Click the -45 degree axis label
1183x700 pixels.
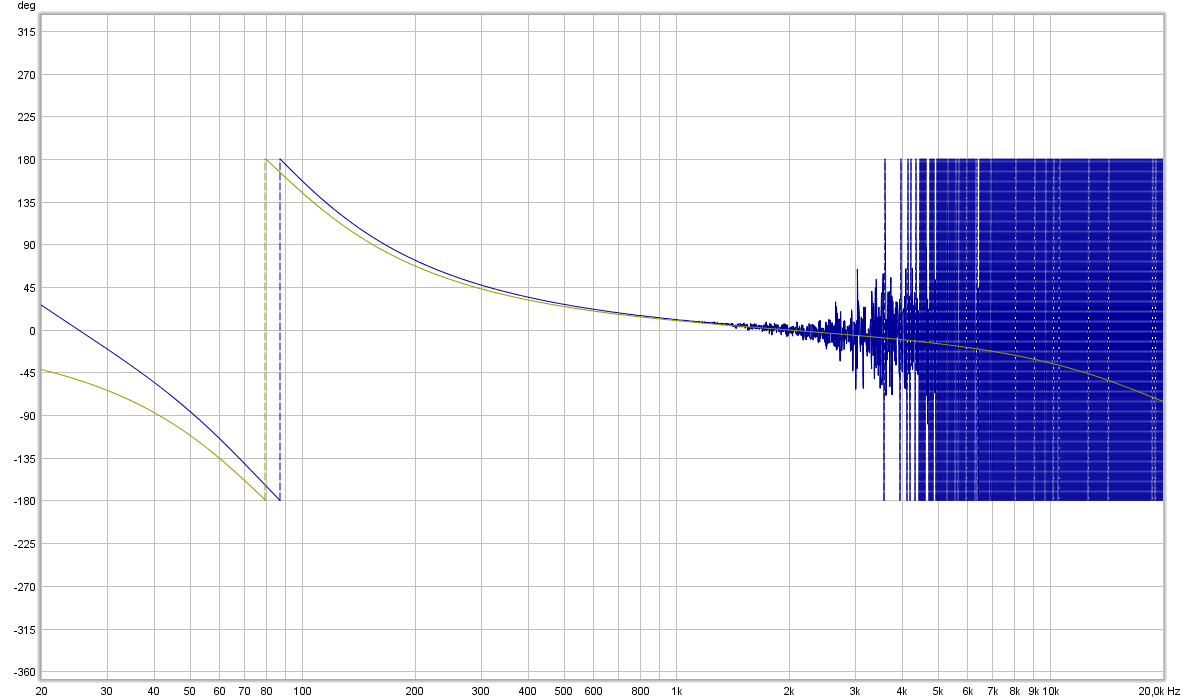click(27, 373)
